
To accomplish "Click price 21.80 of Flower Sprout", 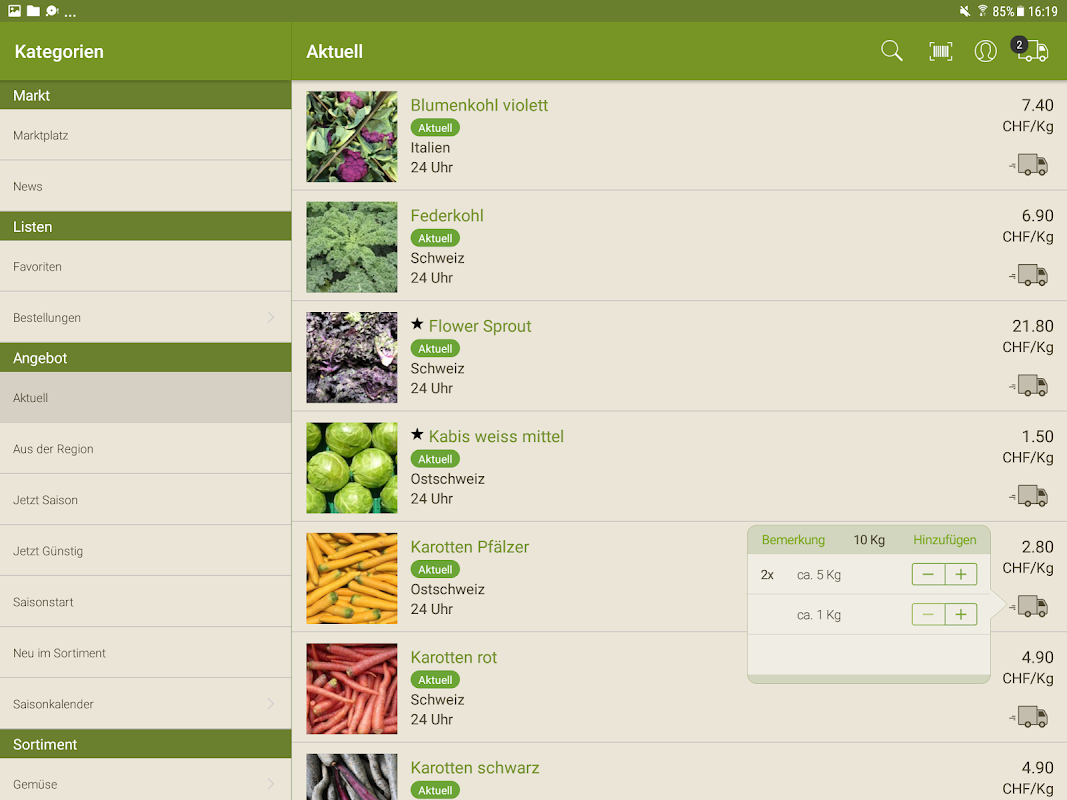I will 1032,326.
